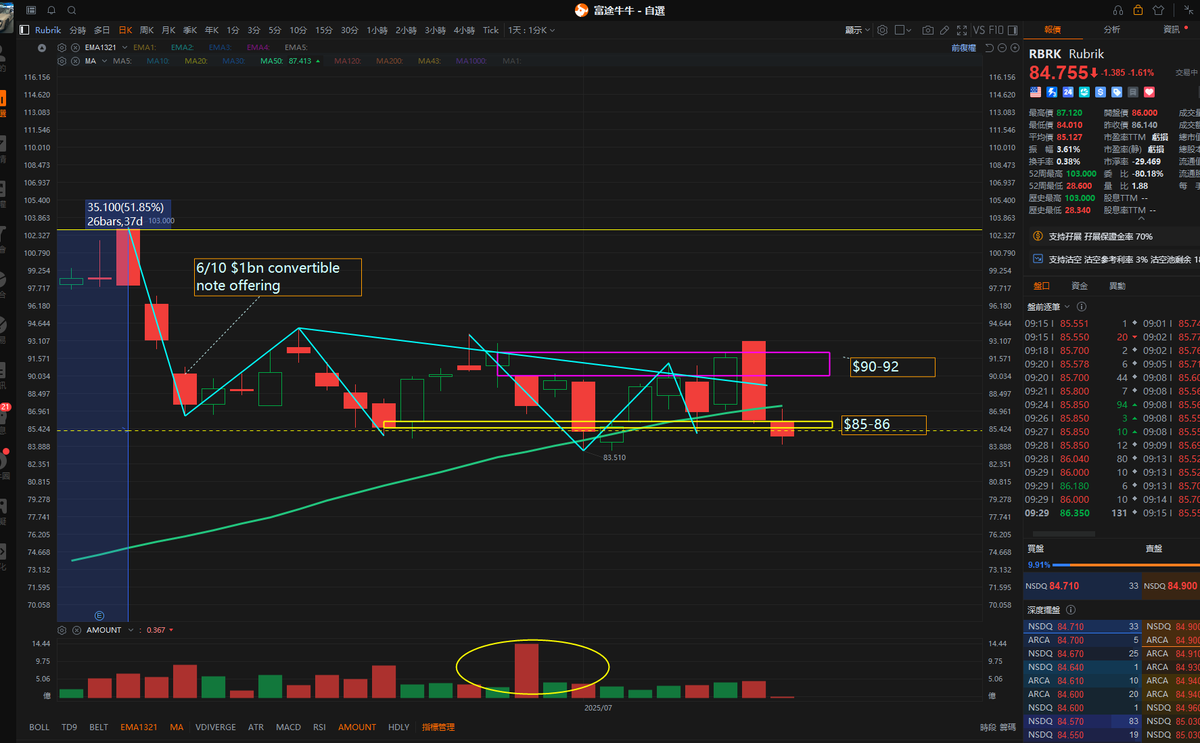Image resolution: width=1200 pixels, height=743 pixels.
Task: Click the heart favorite icon
Action: 1149,91
